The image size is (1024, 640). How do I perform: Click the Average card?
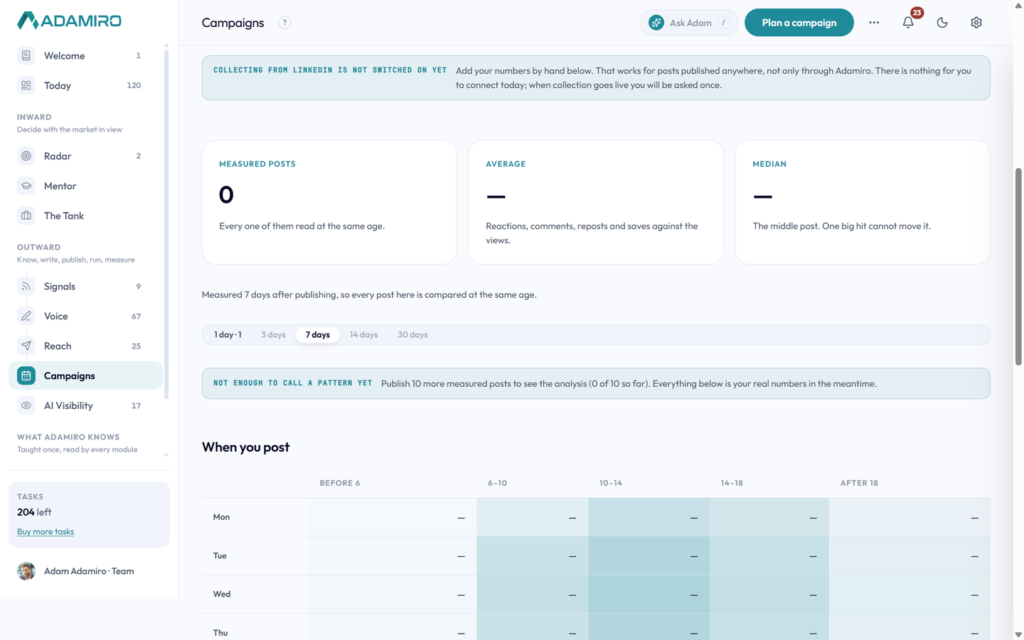596,202
